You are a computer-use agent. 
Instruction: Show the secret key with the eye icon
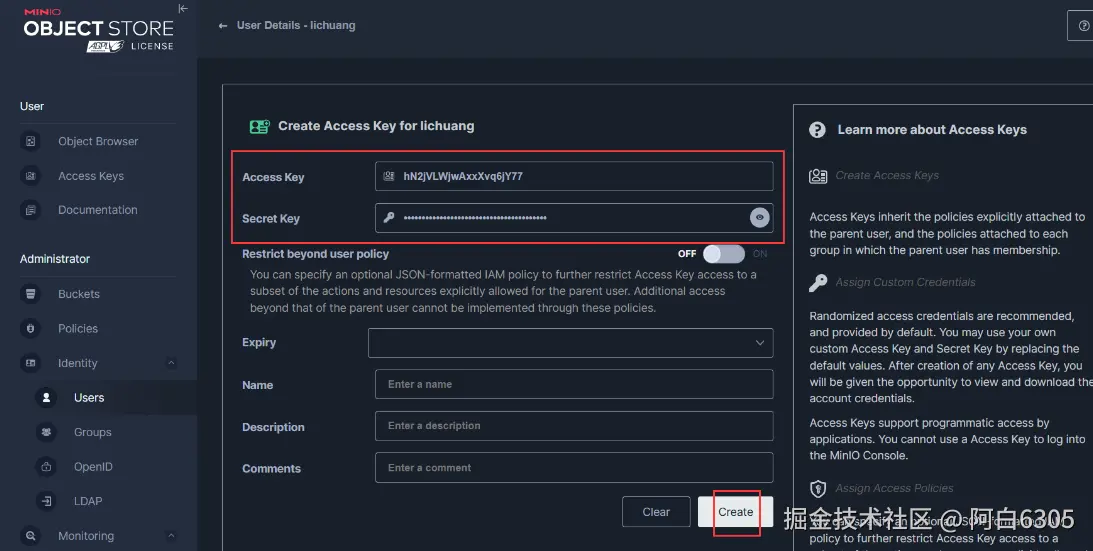pos(759,217)
